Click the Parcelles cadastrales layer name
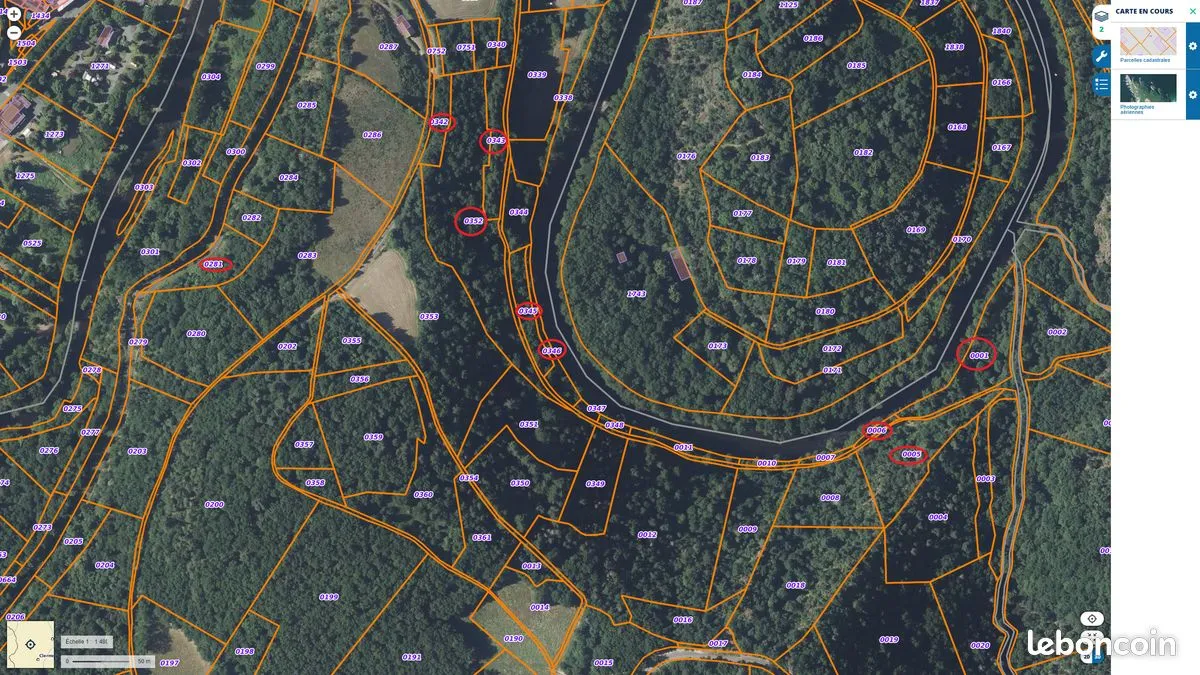The width and height of the screenshot is (1200, 675). 1145,60
